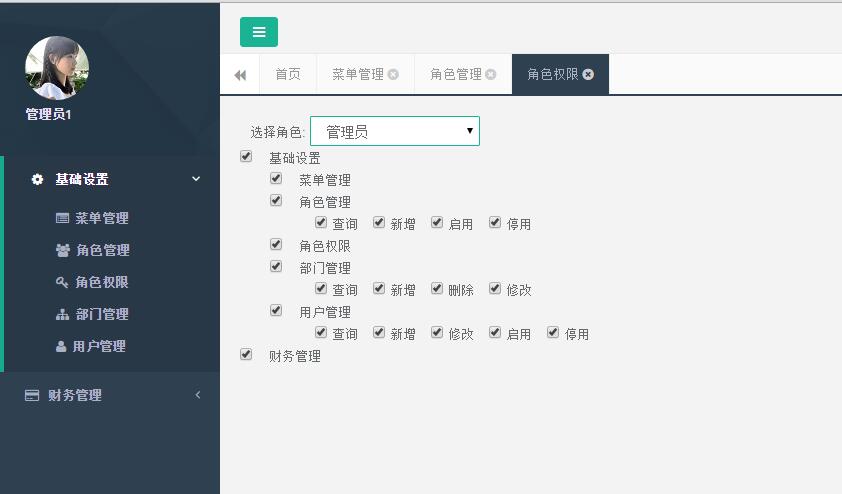Click the 财务管理 credit card icon
The width and height of the screenshot is (842, 494).
[32, 395]
